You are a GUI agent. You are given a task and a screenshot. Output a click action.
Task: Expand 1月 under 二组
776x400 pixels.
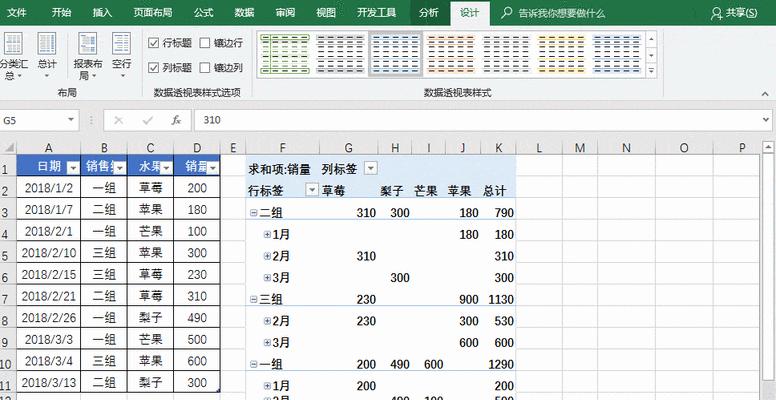(x=267, y=235)
